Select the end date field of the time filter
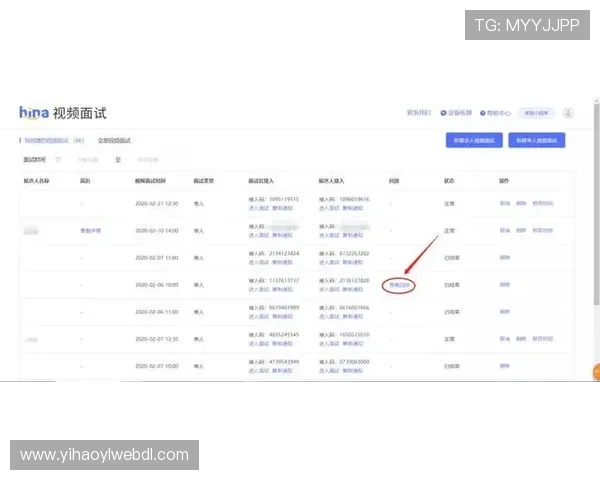This screenshot has height=480, width=600. click(x=148, y=160)
